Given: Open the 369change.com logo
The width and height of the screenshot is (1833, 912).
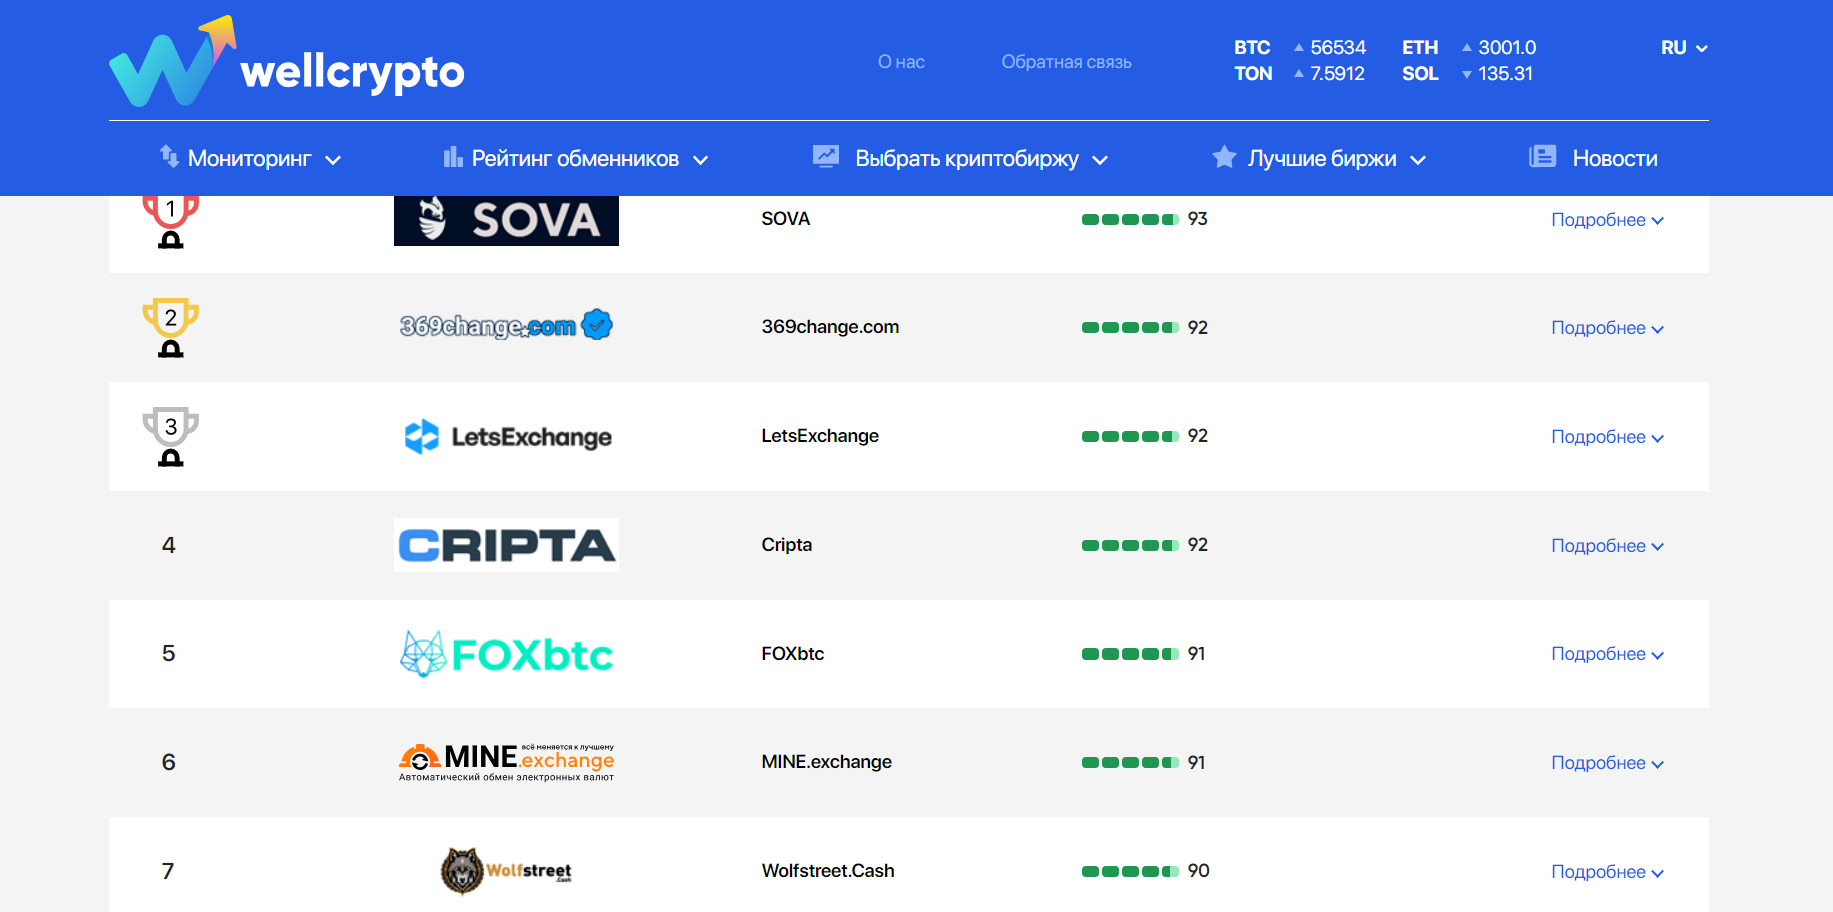Looking at the screenshot, I should [506, 326].
